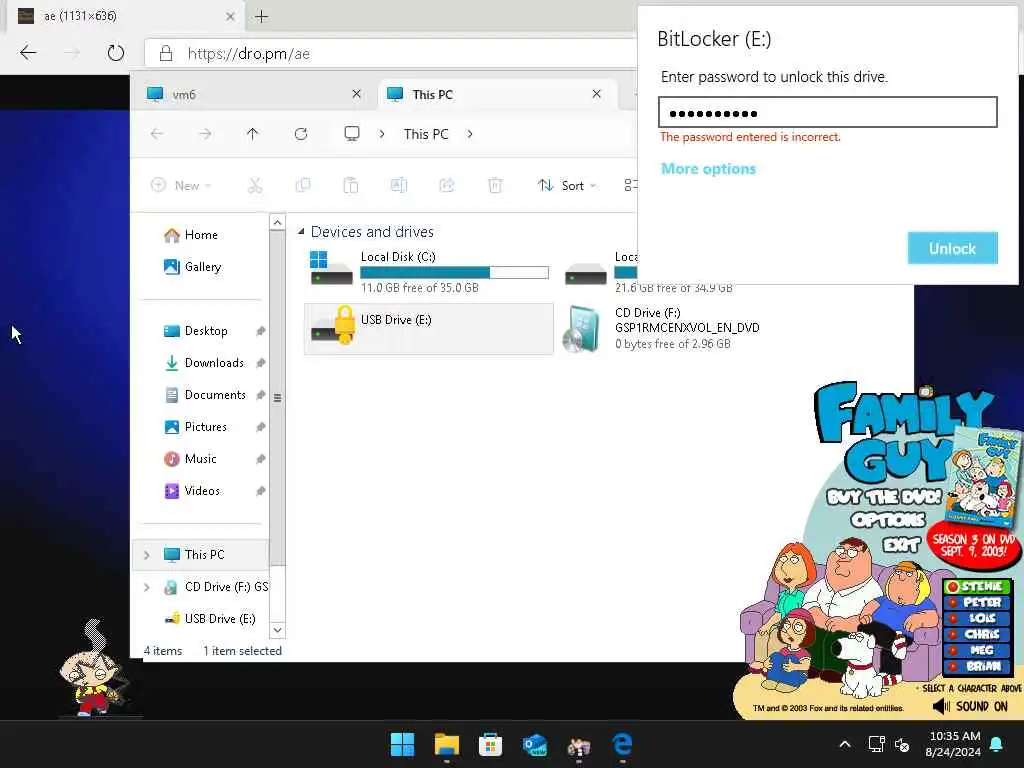Viewport: 1024px width, 768px height.
Task: Toggle SOUND ON speaker in Family Guy
Action: (970, 706)
